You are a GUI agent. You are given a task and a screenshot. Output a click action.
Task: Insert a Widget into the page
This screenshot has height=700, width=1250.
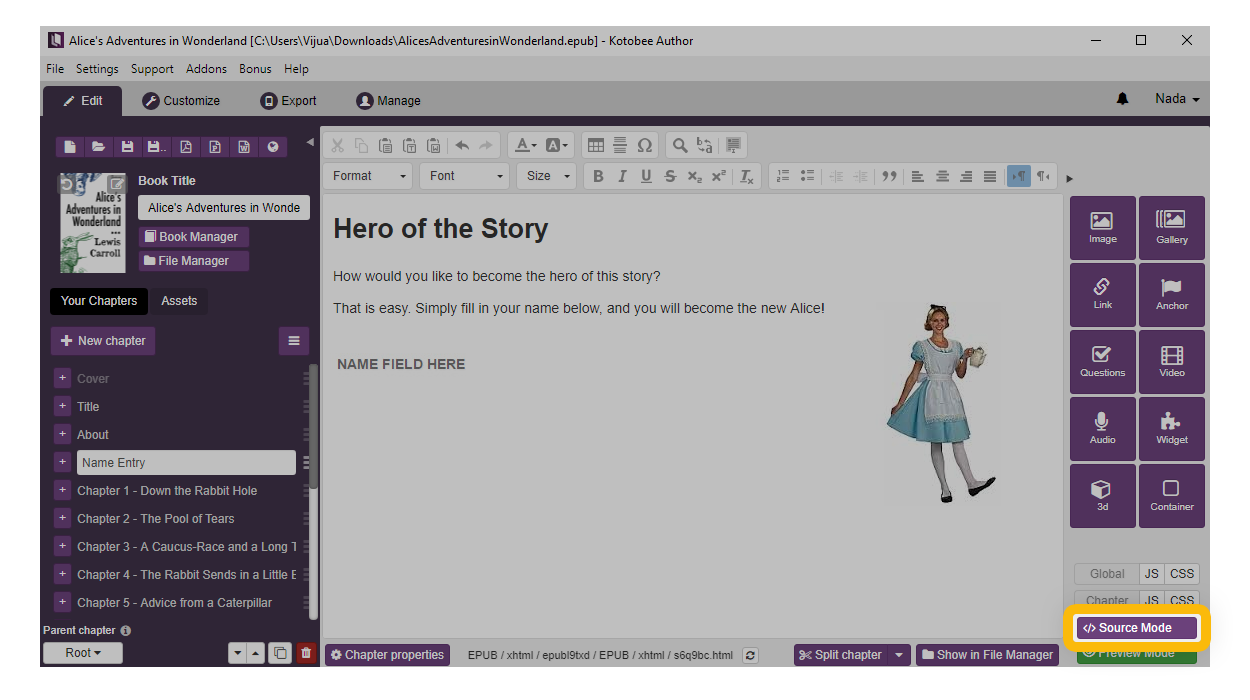tap(1171, 428)
